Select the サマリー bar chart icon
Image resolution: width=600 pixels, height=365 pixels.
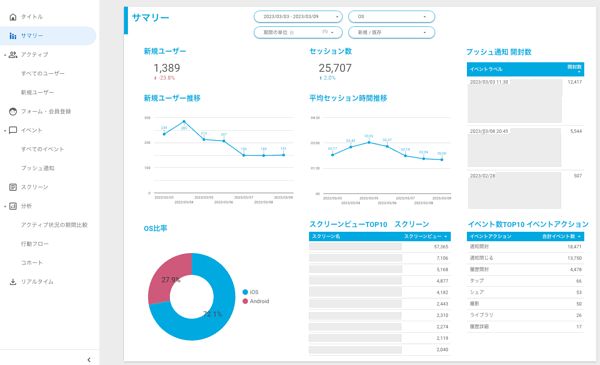click(13, 36)
